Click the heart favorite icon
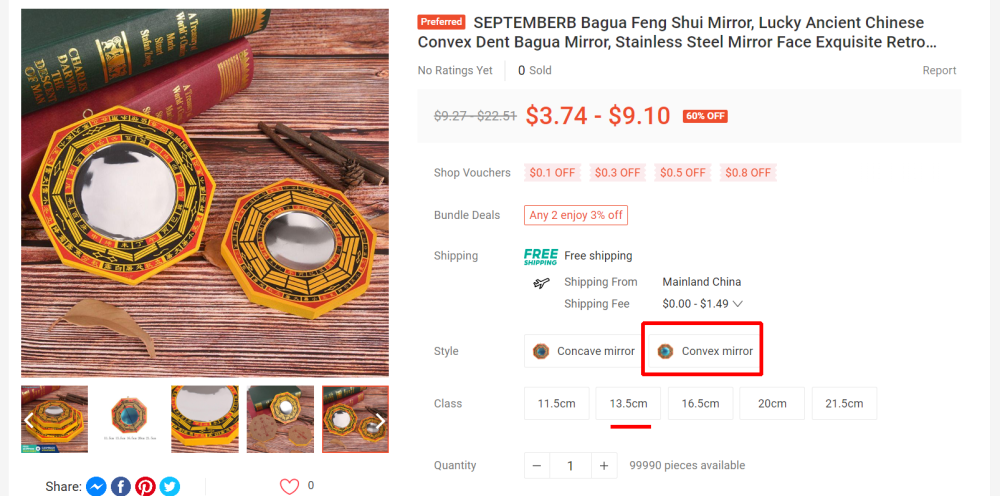The image size is (1000, 496). pyautogui.click(x=289, y=486)
